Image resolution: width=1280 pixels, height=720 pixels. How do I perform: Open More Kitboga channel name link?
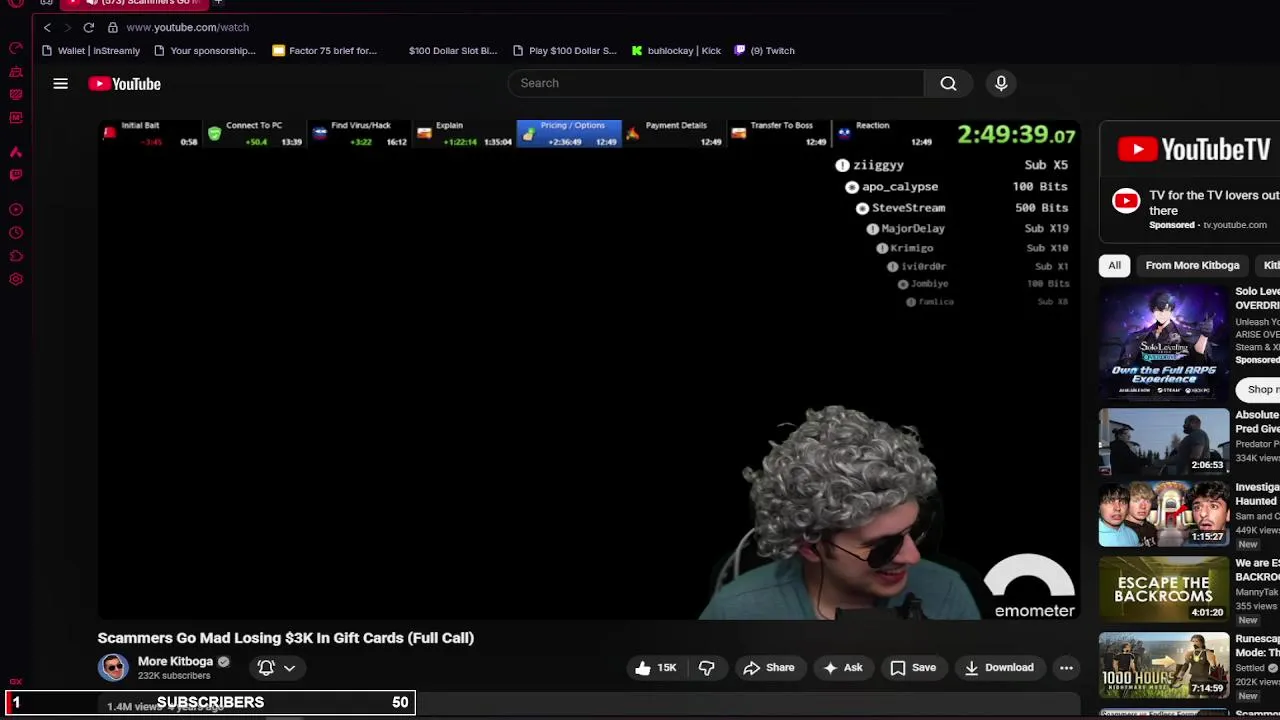point(175,661)
